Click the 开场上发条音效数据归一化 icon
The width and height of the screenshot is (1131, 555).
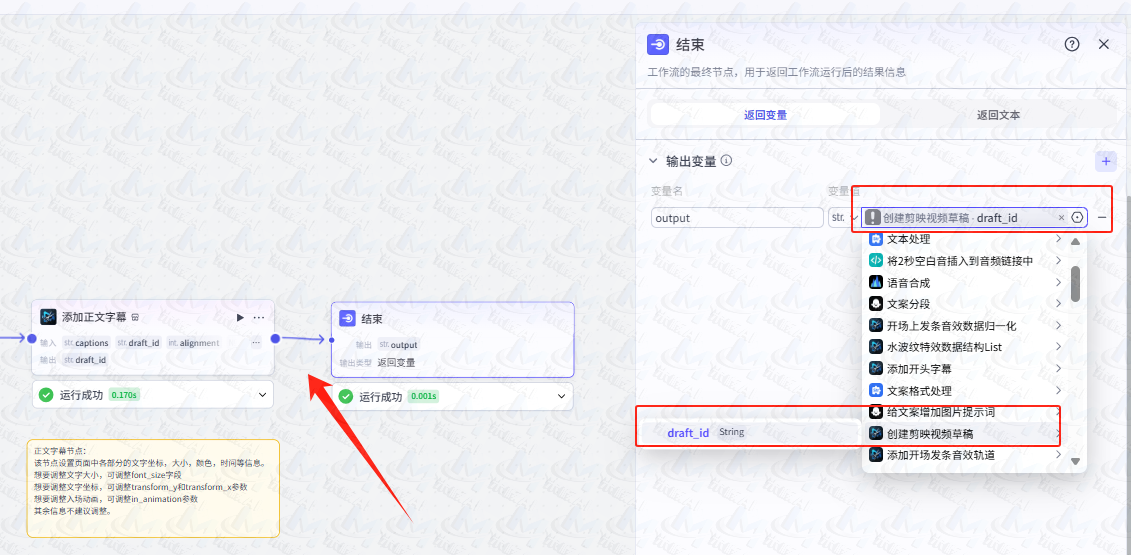pos(876,325)
